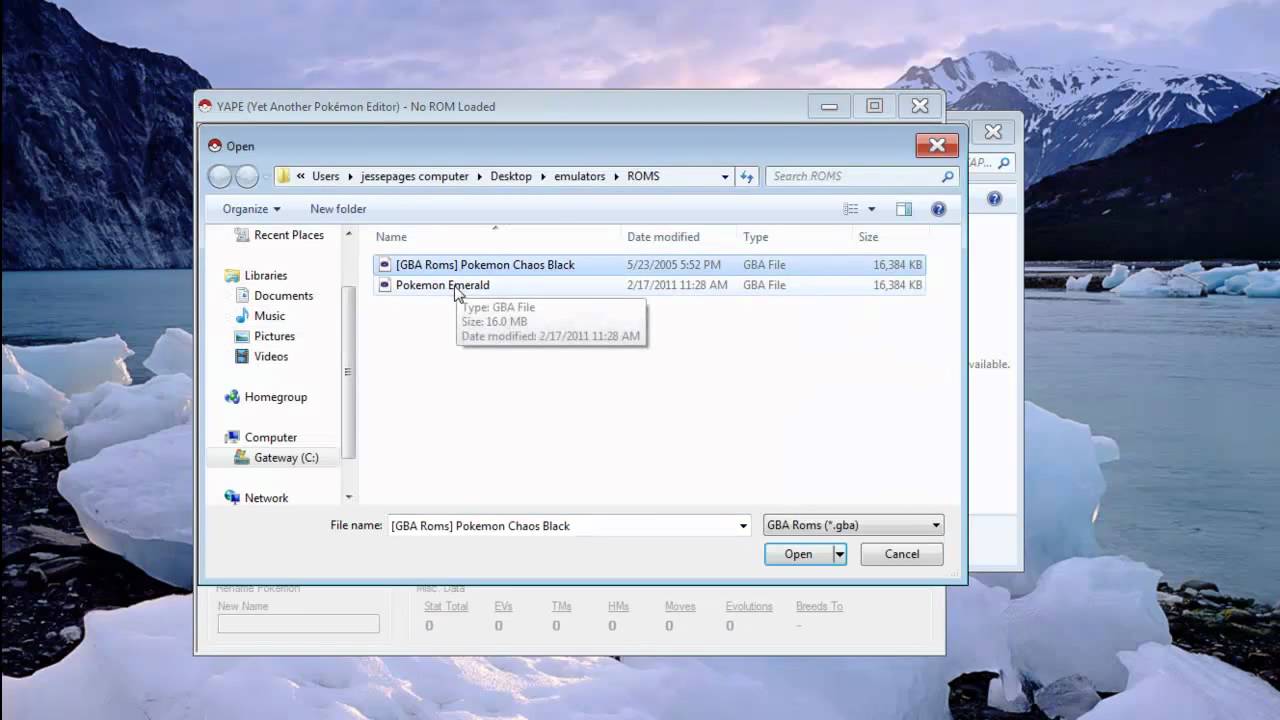Open the GBA Roms (*.gba) file type dropdown
Image resolution: width=1280 pixels, height=720 pixels.
click(853, 525)
